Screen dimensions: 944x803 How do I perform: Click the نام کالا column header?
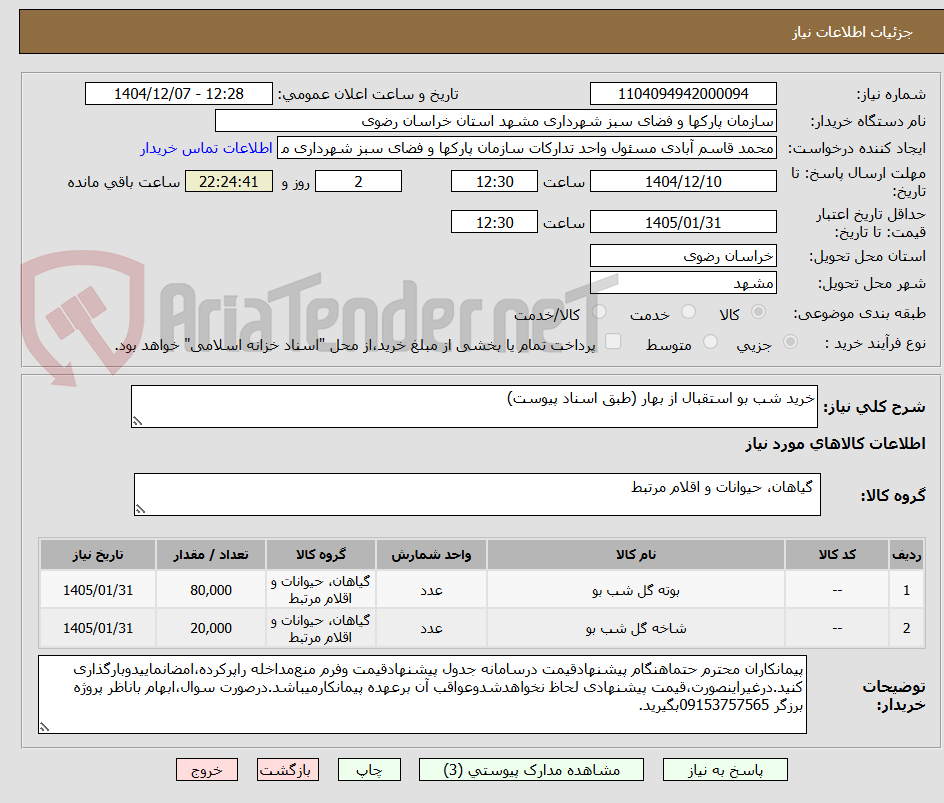click(636, 554)
